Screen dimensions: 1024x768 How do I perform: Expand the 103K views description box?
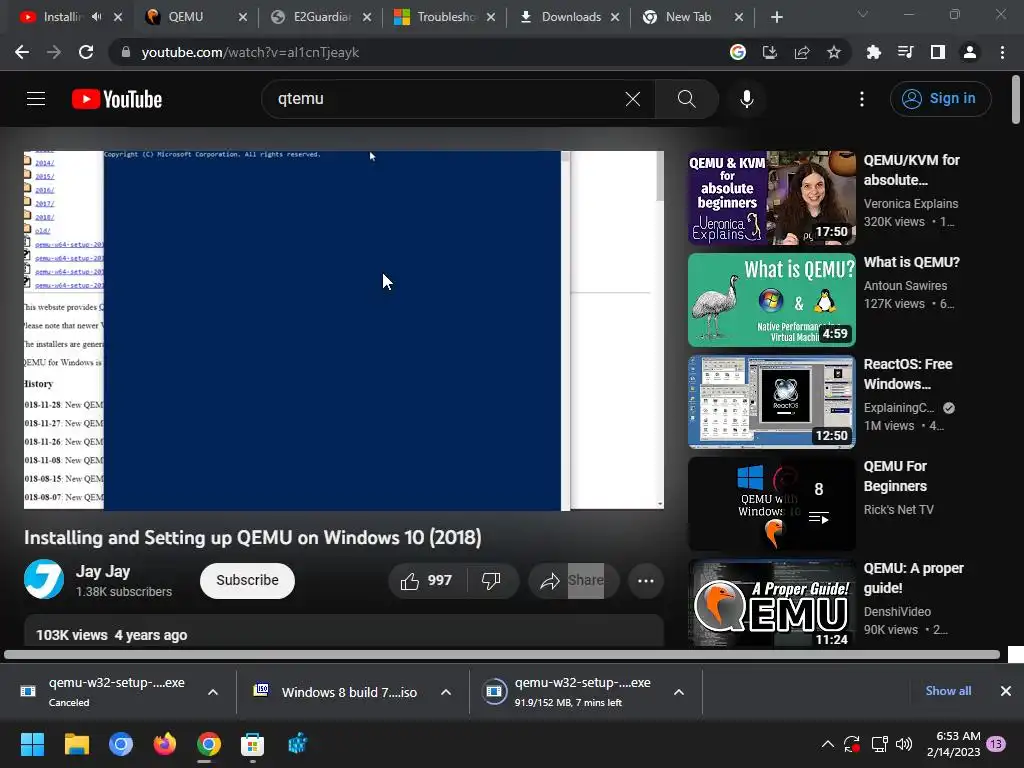344,632
